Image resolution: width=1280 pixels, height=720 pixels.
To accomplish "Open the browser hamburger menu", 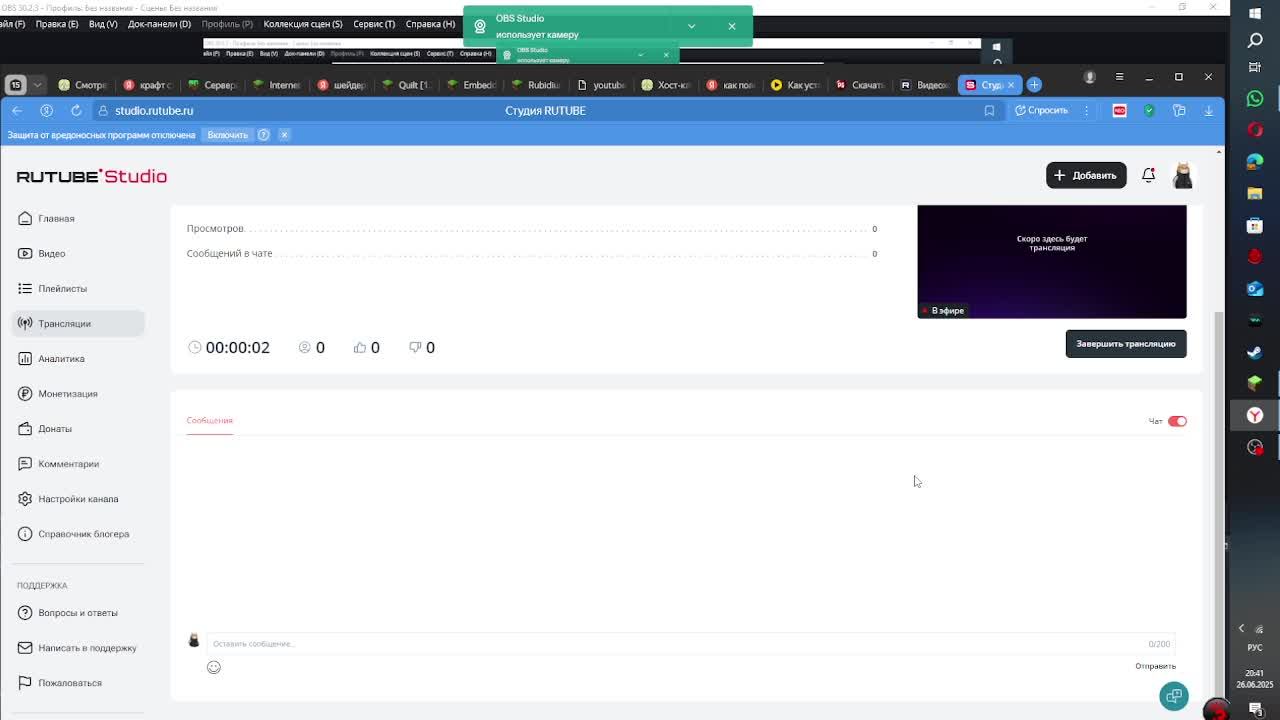I will [x=1119, y=77].
